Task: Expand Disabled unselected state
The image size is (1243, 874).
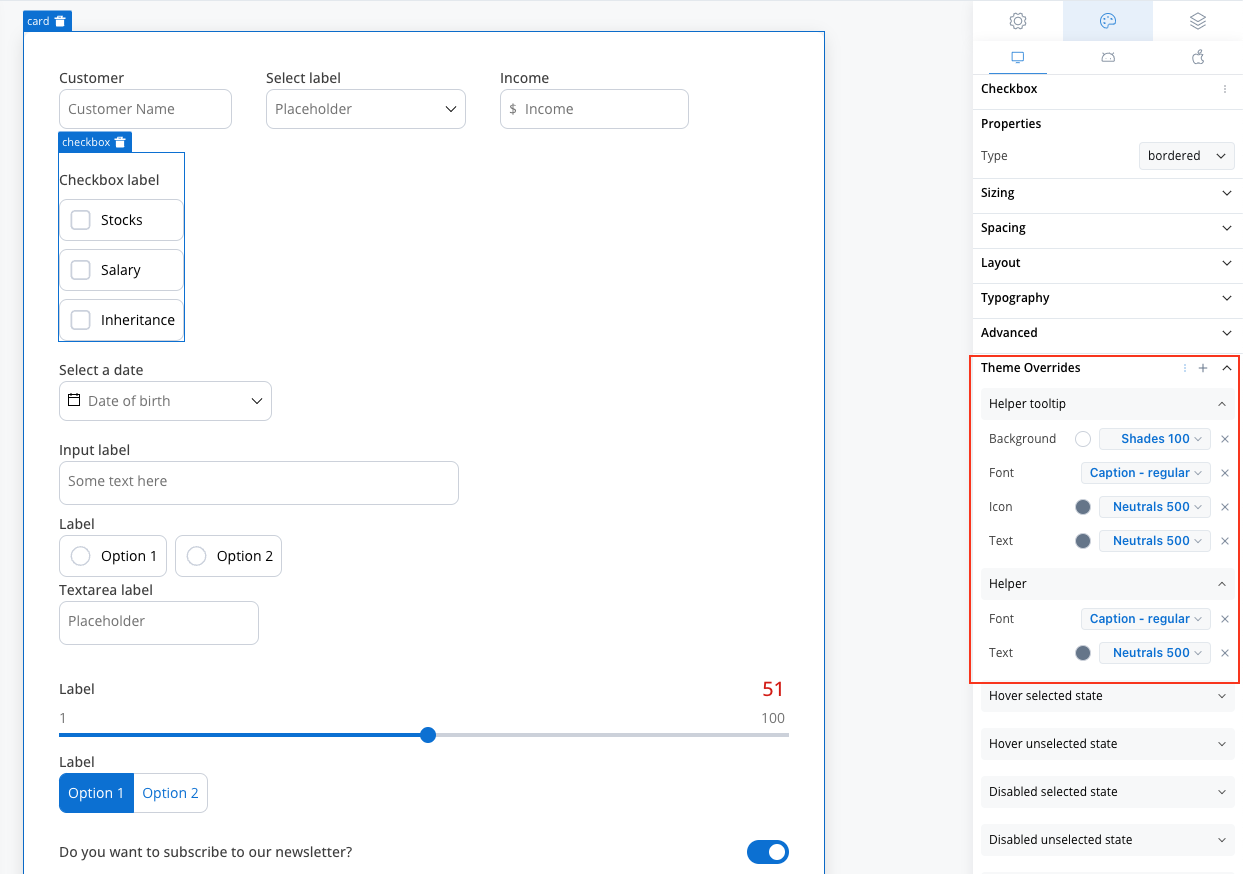Action: 1108,840
